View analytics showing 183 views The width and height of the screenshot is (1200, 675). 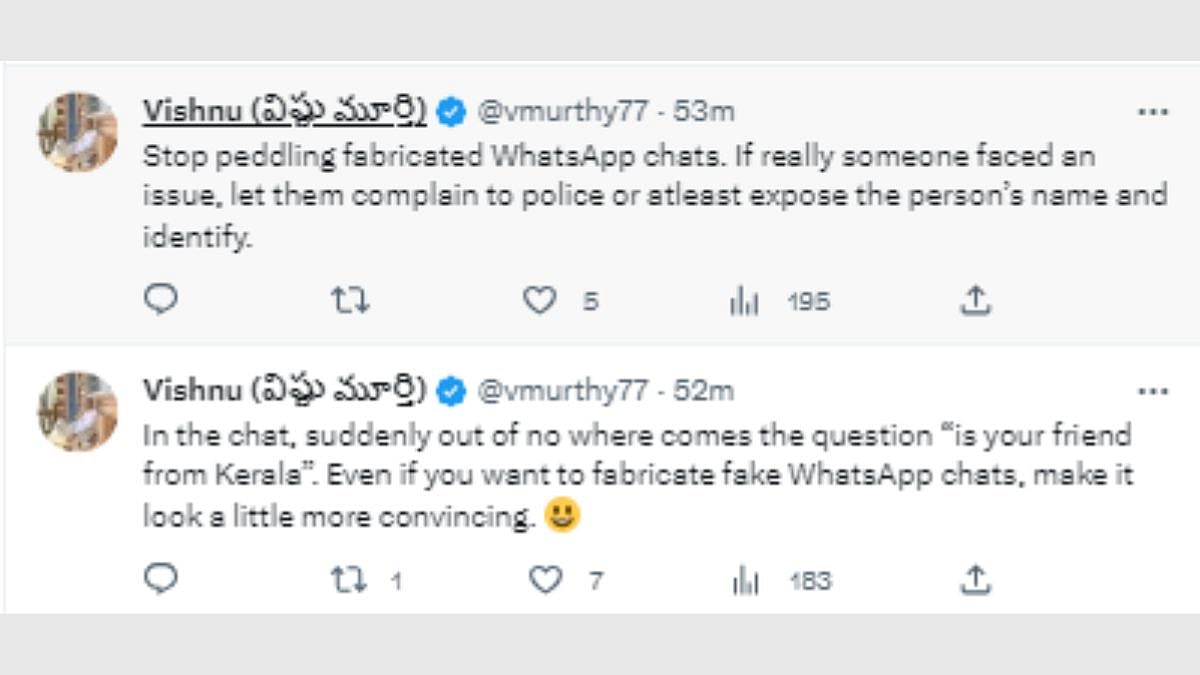pos(744,581)
